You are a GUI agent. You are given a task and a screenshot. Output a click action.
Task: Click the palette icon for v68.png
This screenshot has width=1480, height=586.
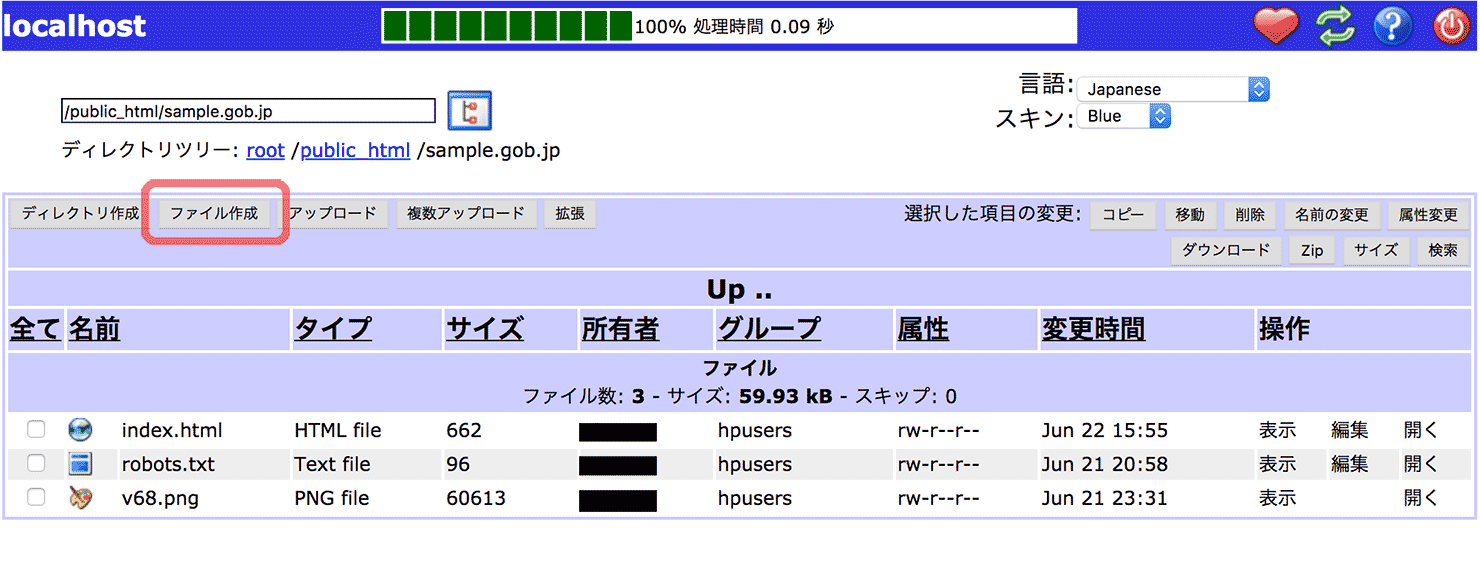[x=80, y=498]
